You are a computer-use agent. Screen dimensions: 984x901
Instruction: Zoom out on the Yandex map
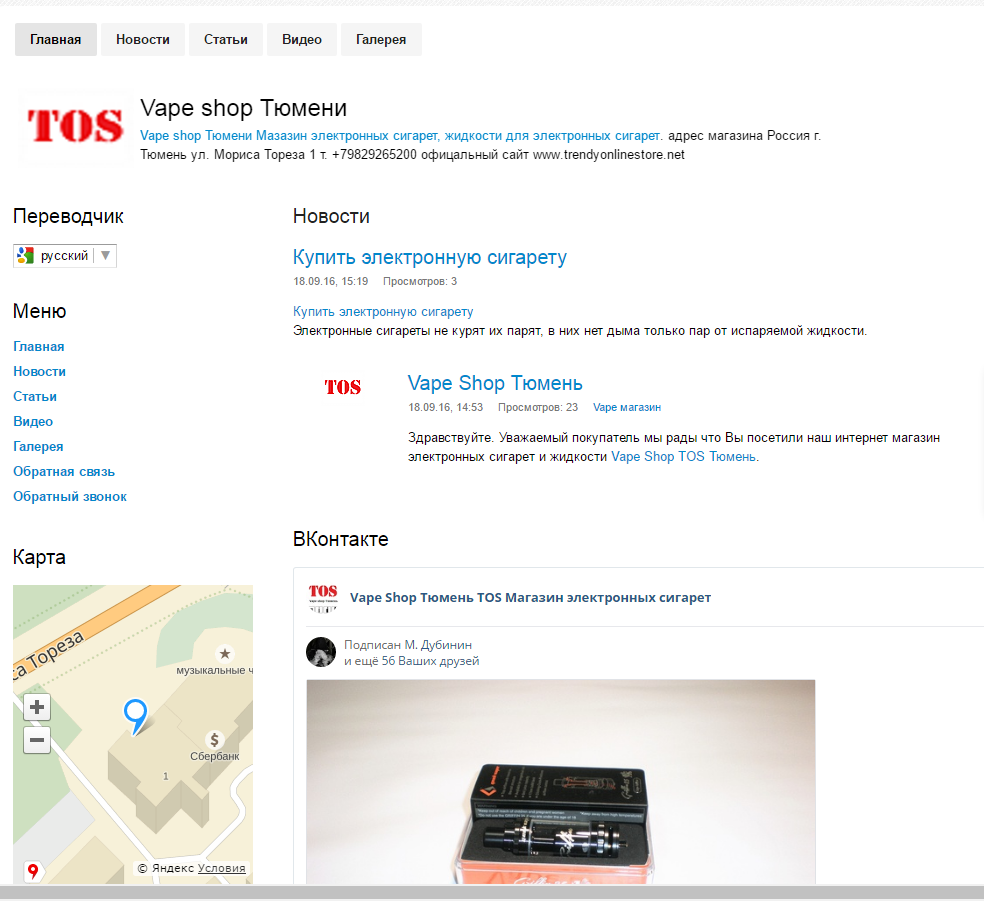click(x=37, y=740)
